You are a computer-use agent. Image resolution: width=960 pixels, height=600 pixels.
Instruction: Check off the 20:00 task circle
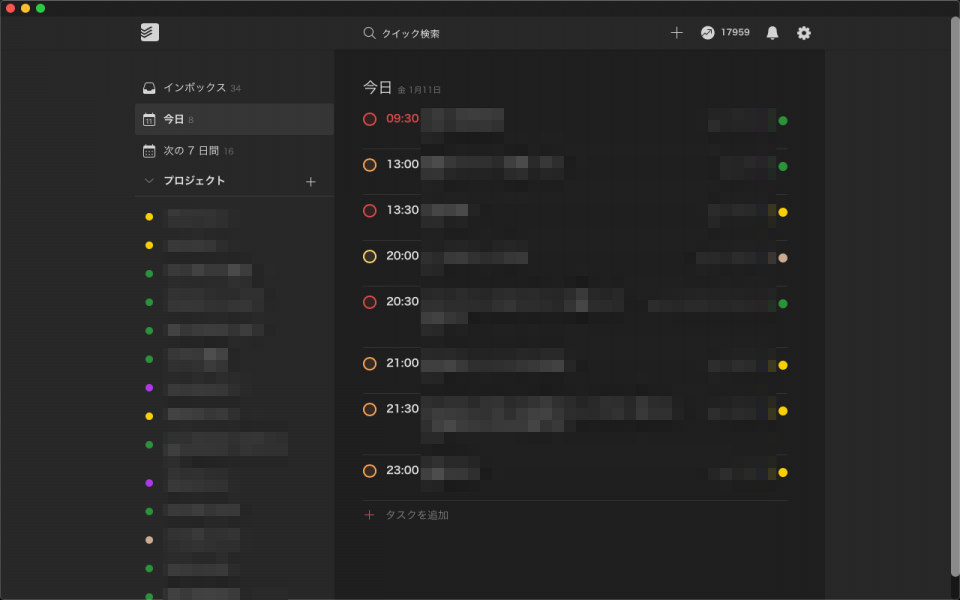[x=370, y=257]
